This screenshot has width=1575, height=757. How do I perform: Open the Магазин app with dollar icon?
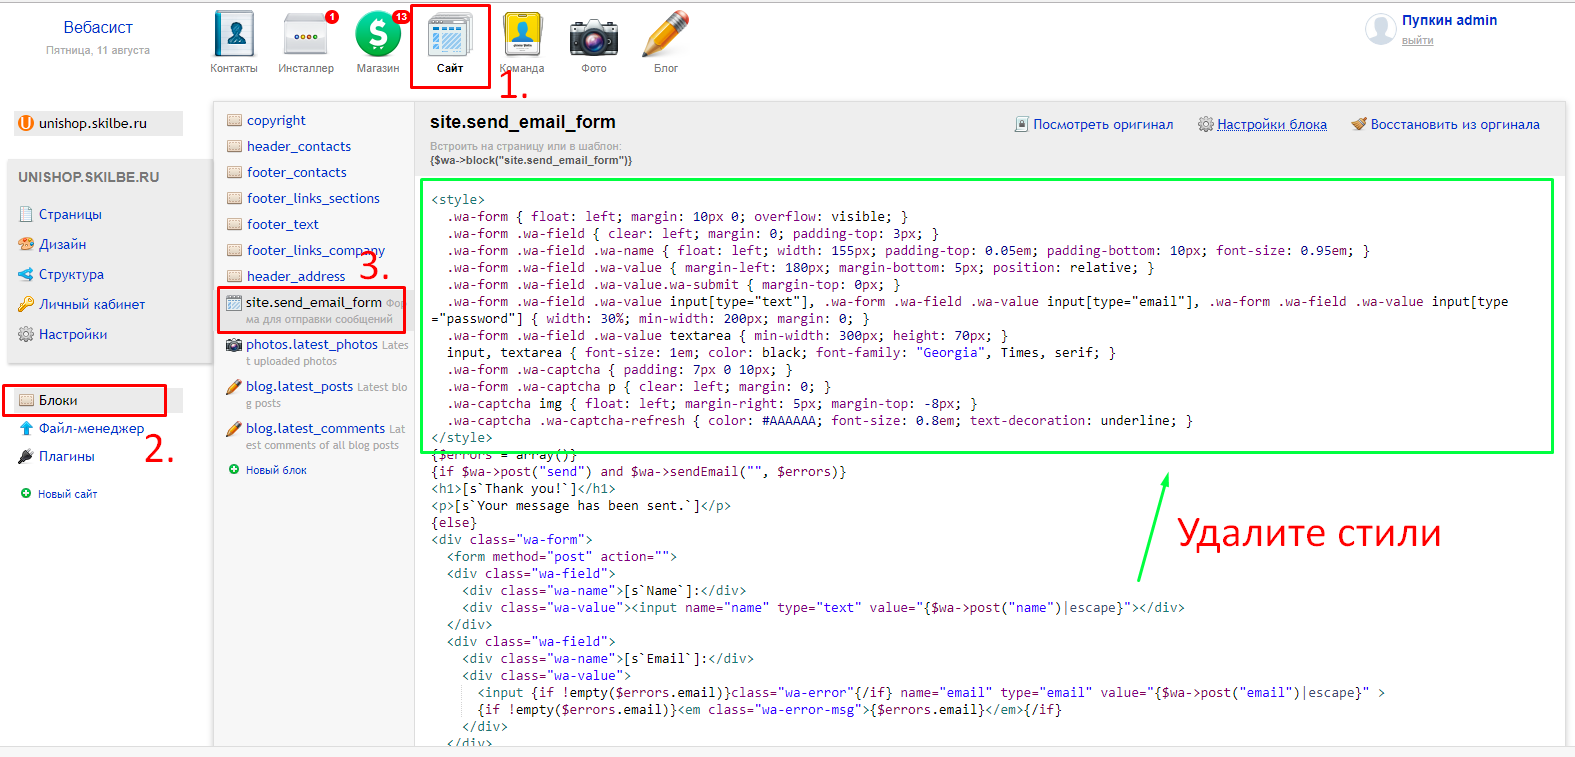(x=378, y=36)
